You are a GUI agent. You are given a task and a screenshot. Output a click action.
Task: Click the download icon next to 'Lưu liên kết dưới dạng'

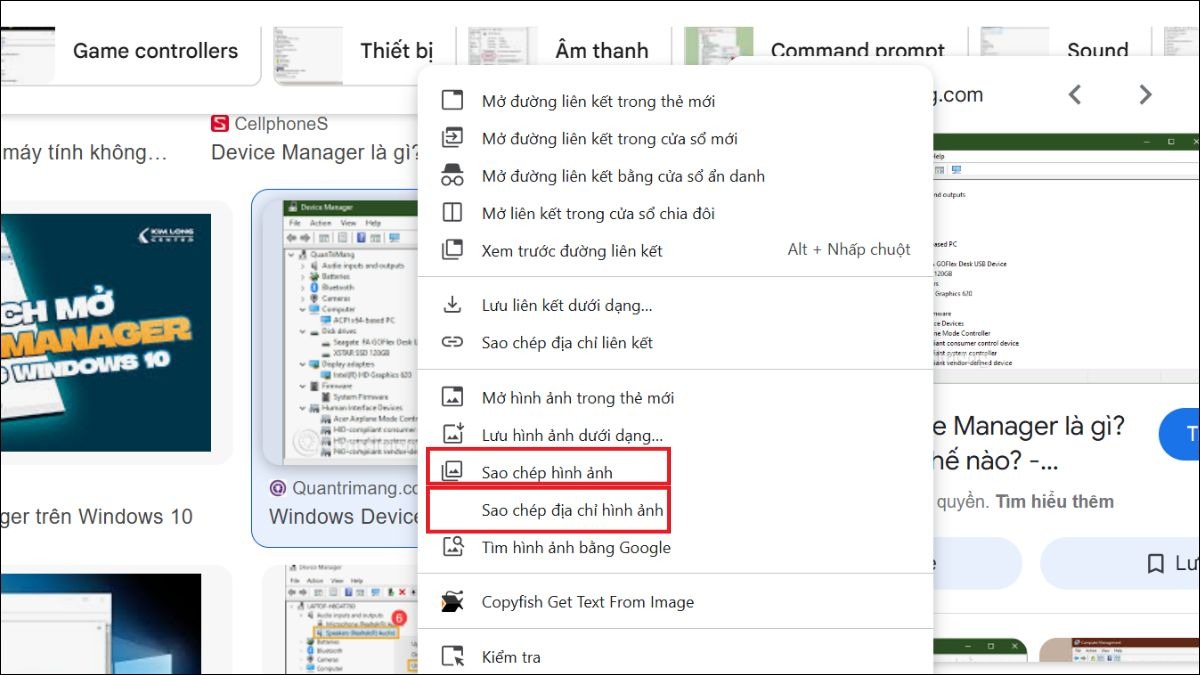coord(453,305)
